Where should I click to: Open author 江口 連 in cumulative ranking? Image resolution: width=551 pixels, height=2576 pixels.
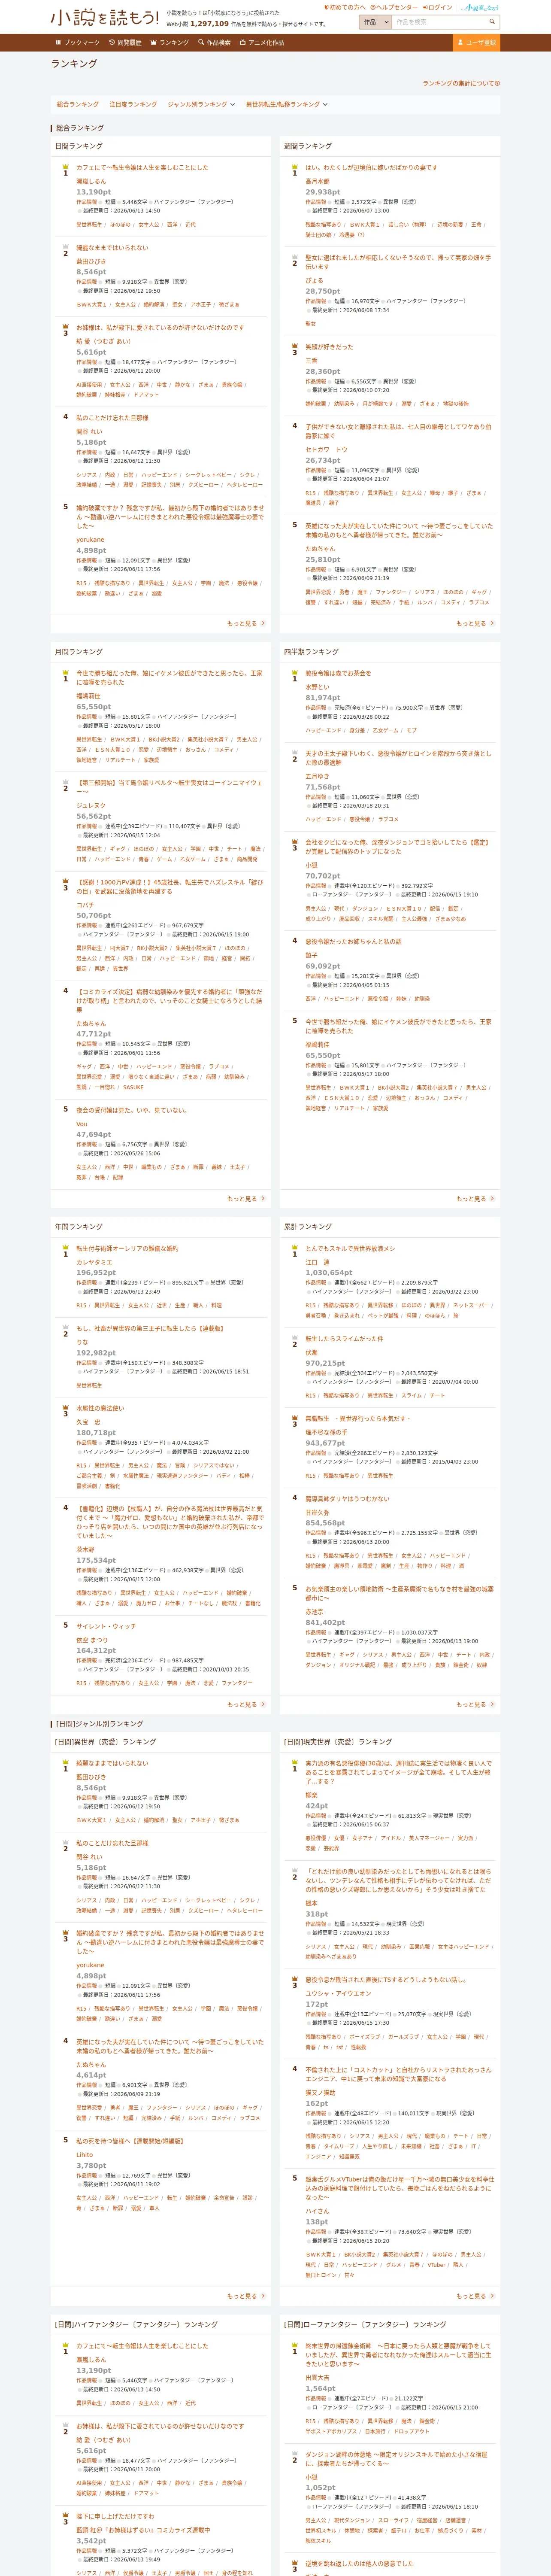317,1261
